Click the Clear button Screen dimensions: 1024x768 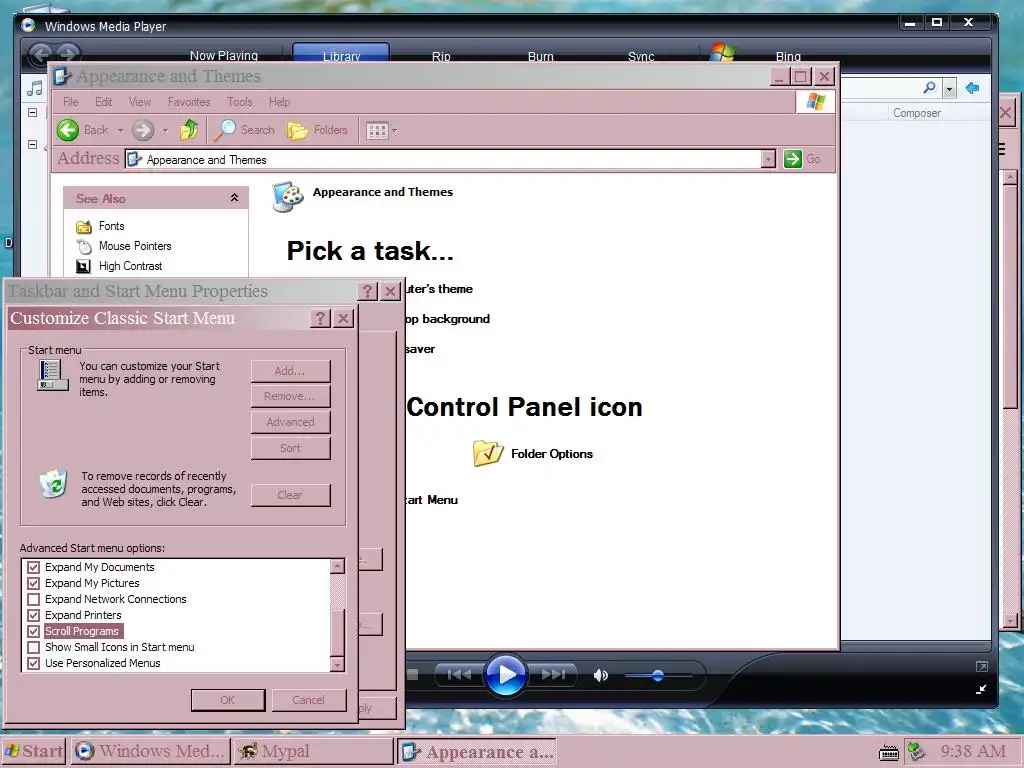pos(290,495)
